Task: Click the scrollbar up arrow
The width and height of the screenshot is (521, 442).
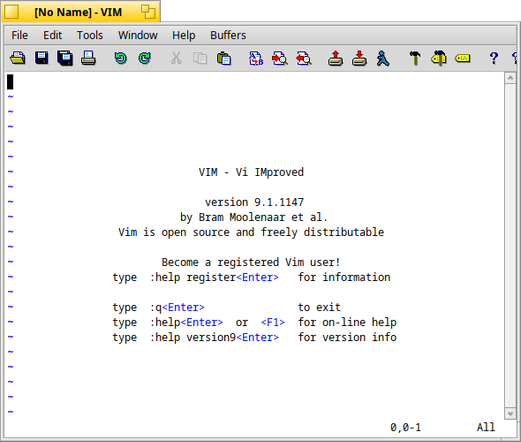Action: tap(510, 78)
